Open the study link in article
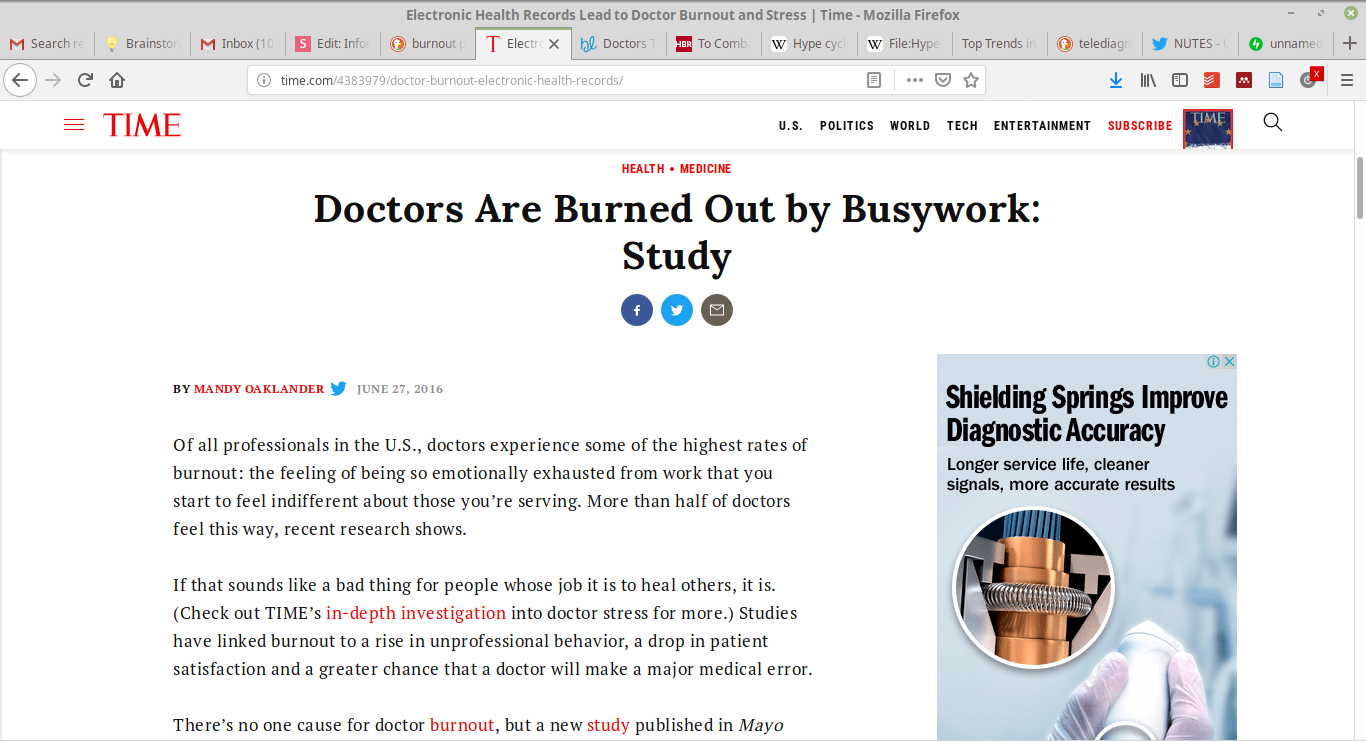This screenshot has height=741, width=1366. point(608,725)
